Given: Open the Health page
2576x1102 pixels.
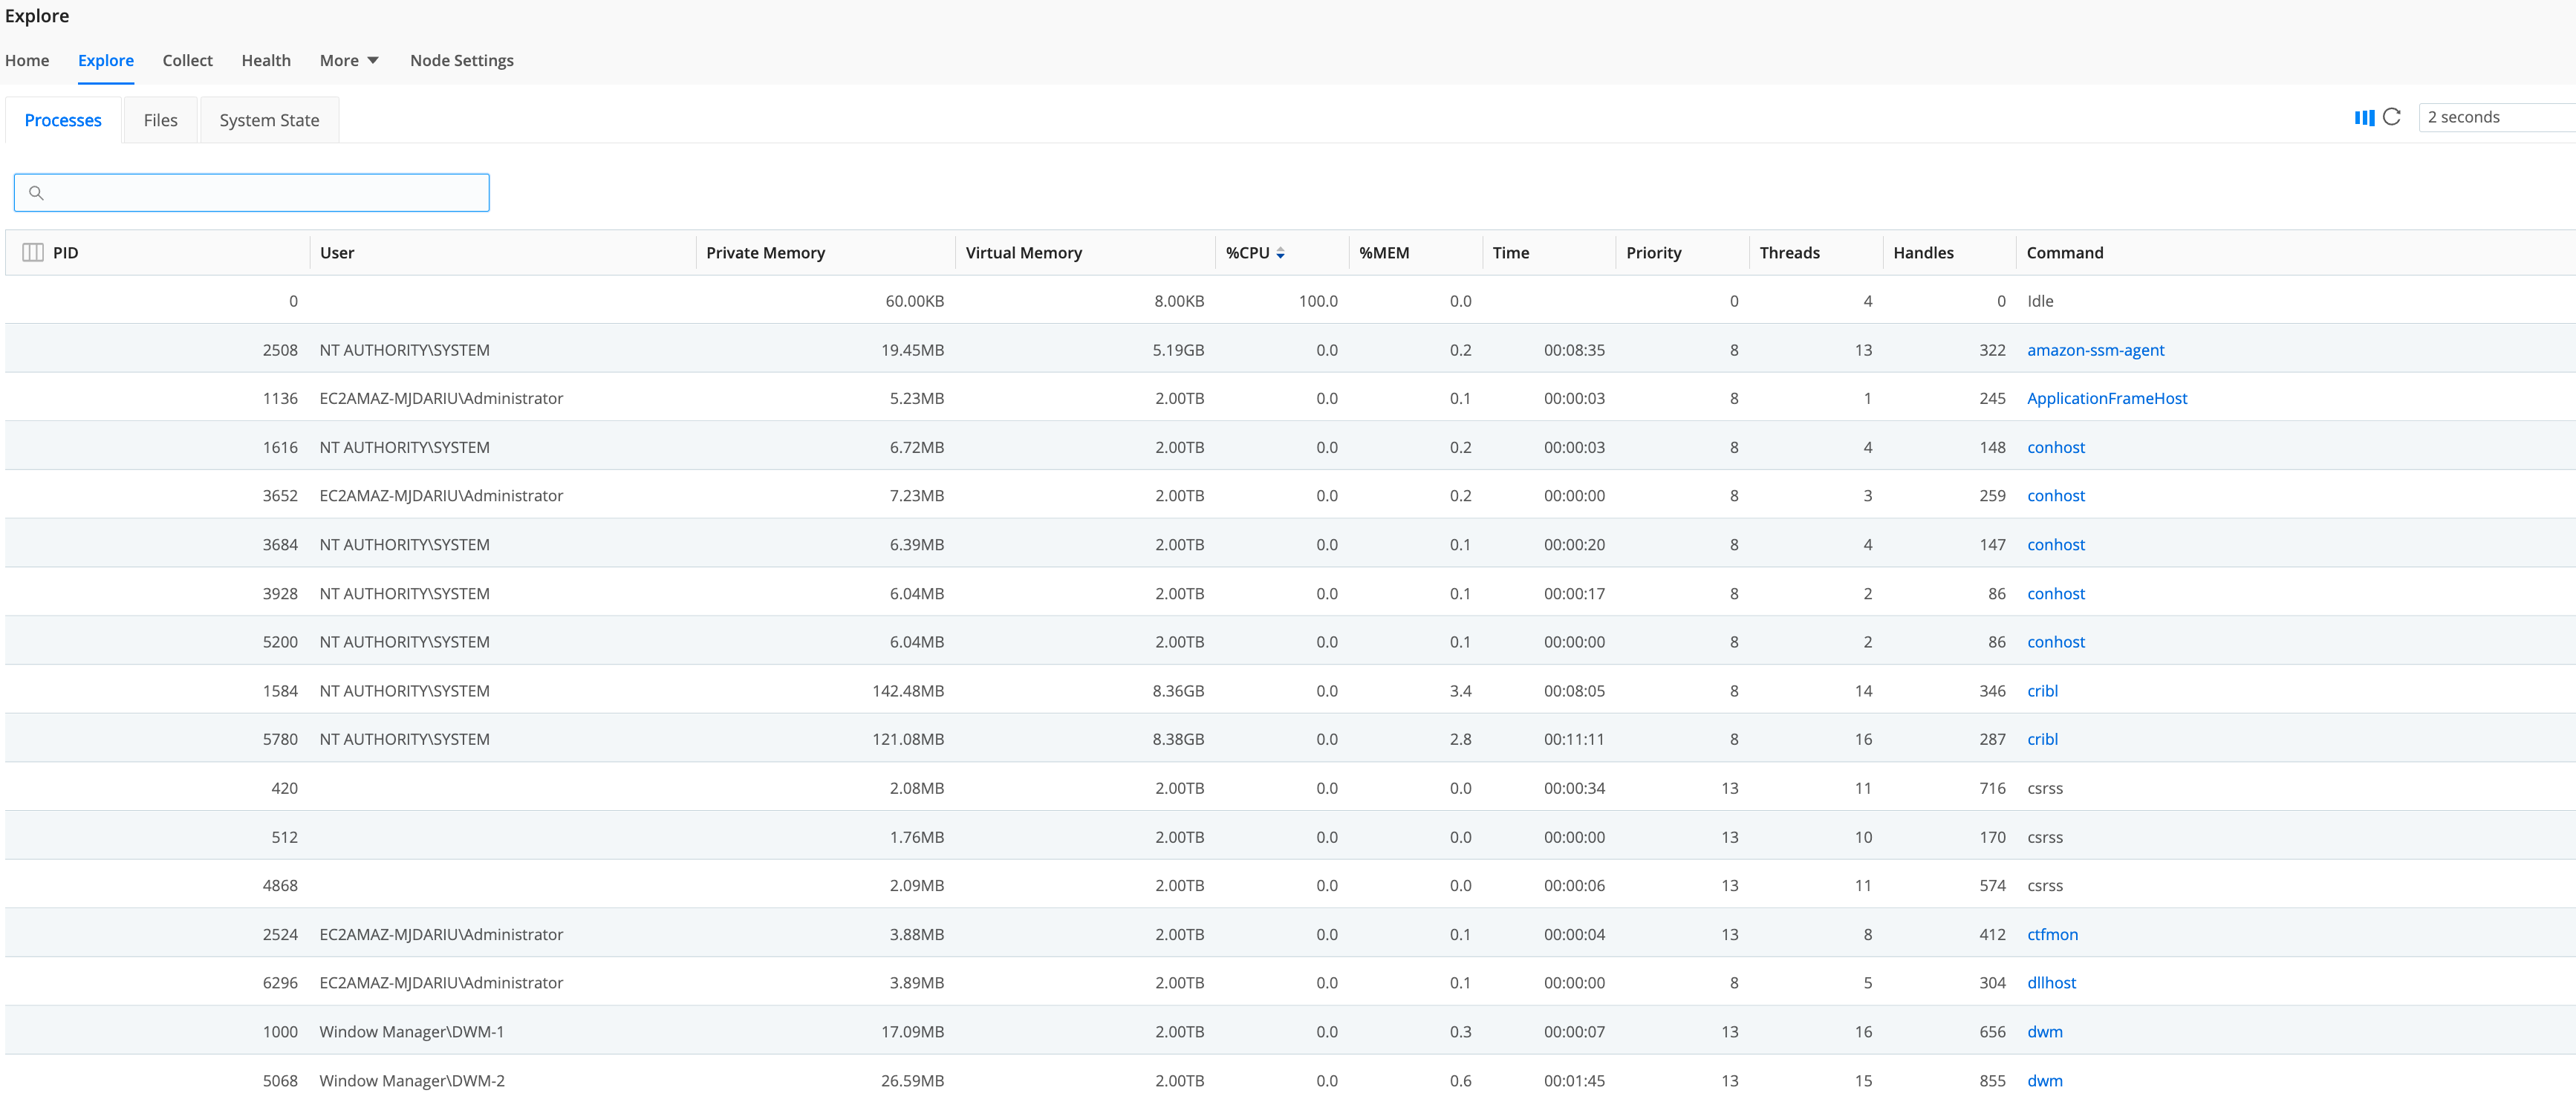Looking at the screenshot, I should click(265, 60).
